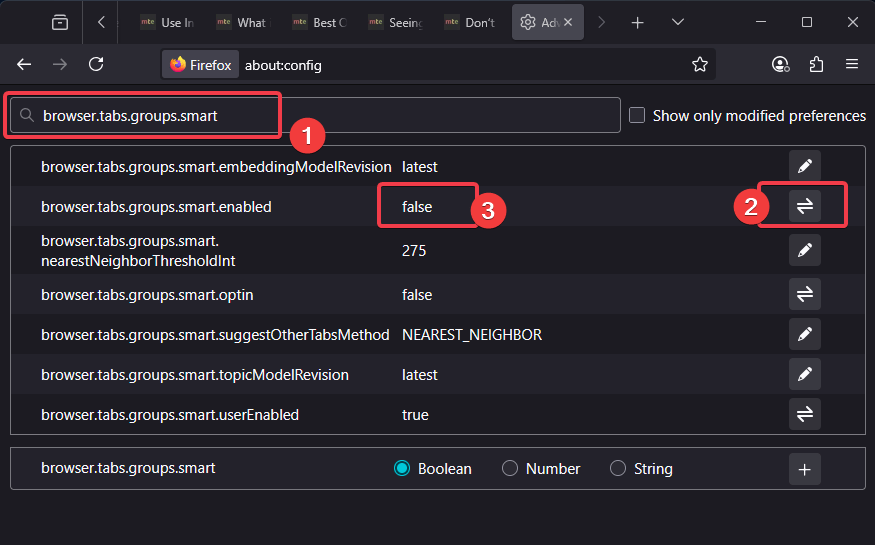This screenshot has height=545, width=875.
Task: Open a new tab
Action: [638, 22]
